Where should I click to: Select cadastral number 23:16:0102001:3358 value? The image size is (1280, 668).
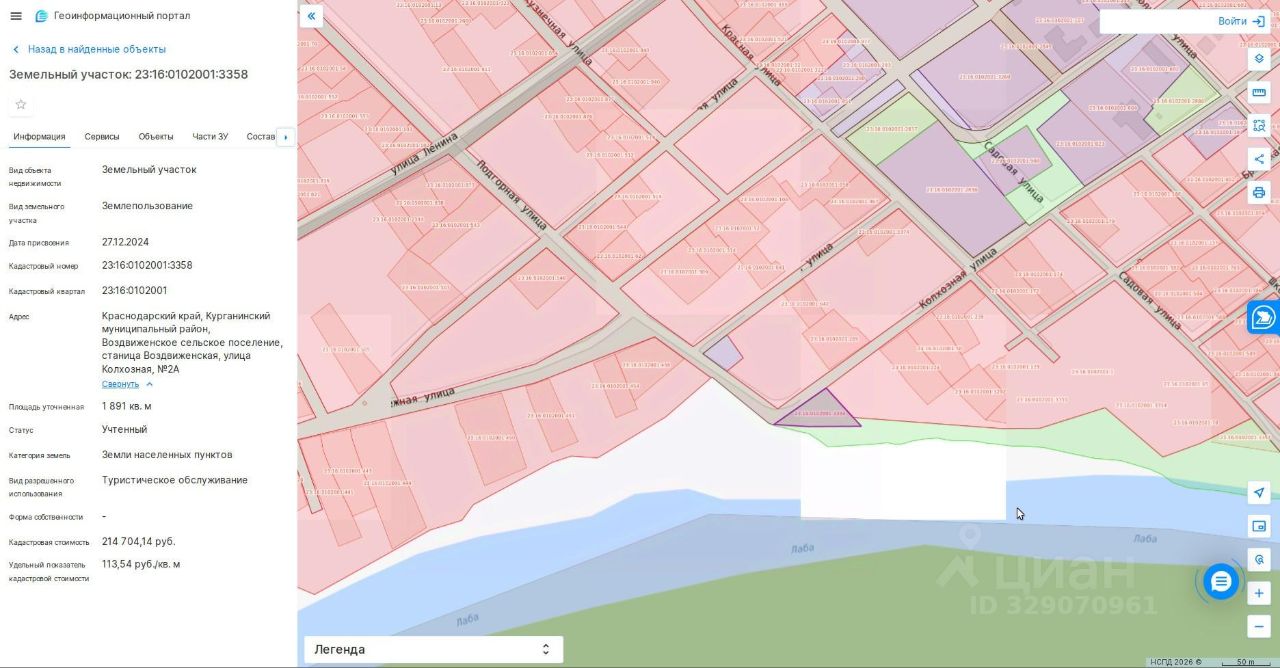click(147, 266)
